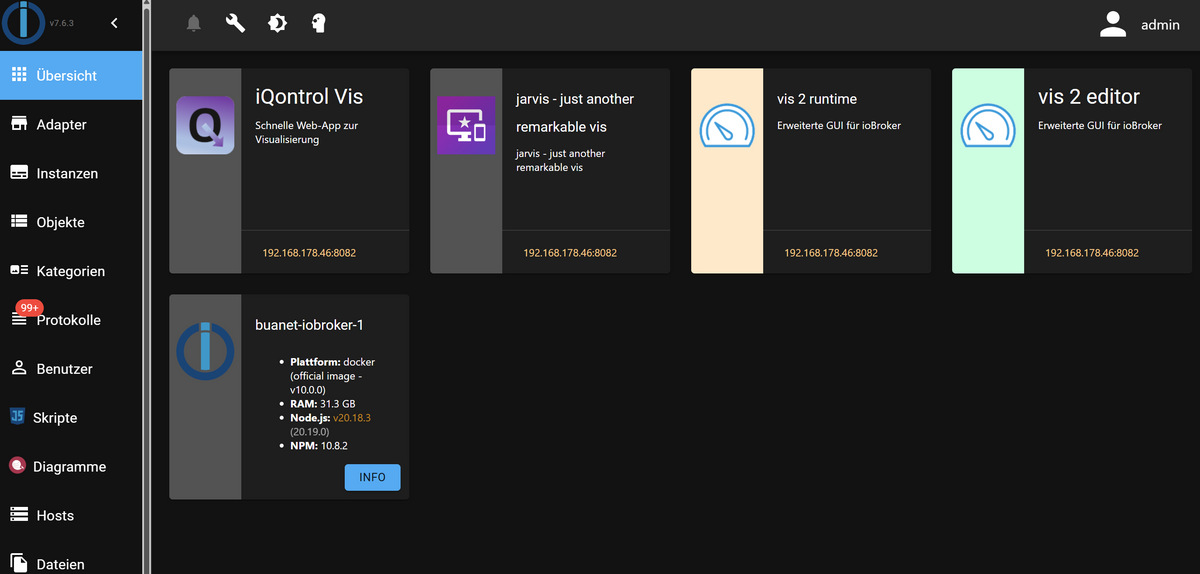
Task: Click the Benutzer person icon
Action: tap(19, 369)
